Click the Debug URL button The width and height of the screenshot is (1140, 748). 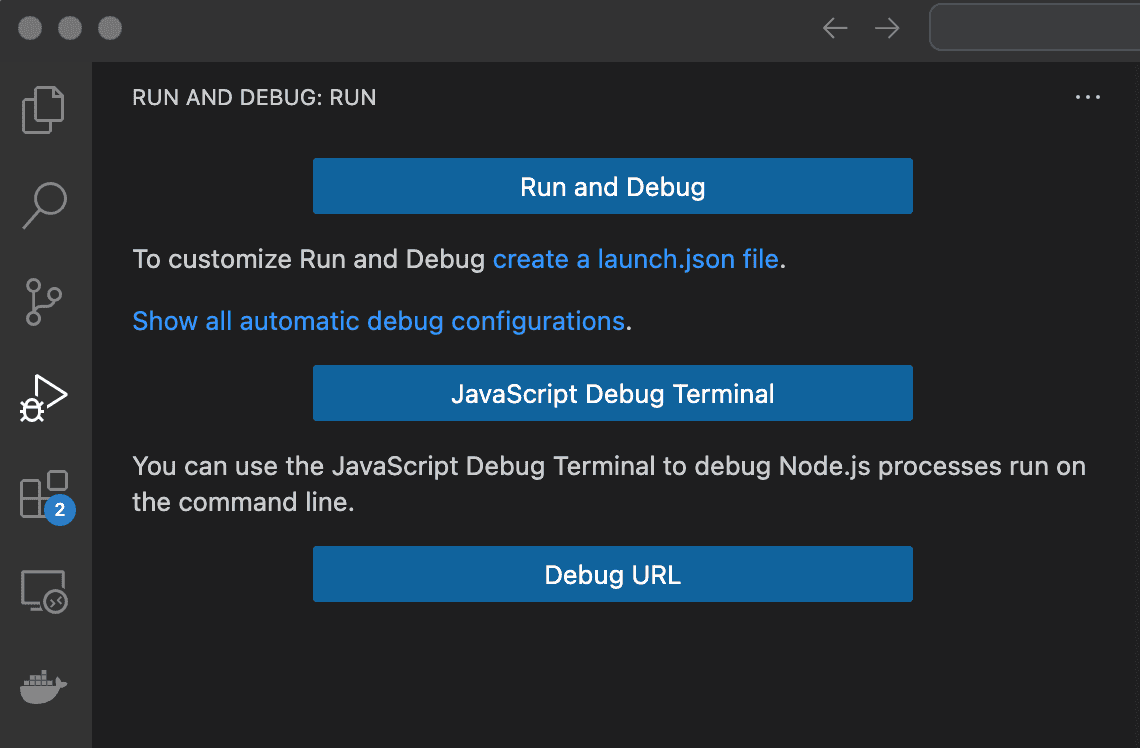pos(613,574)
